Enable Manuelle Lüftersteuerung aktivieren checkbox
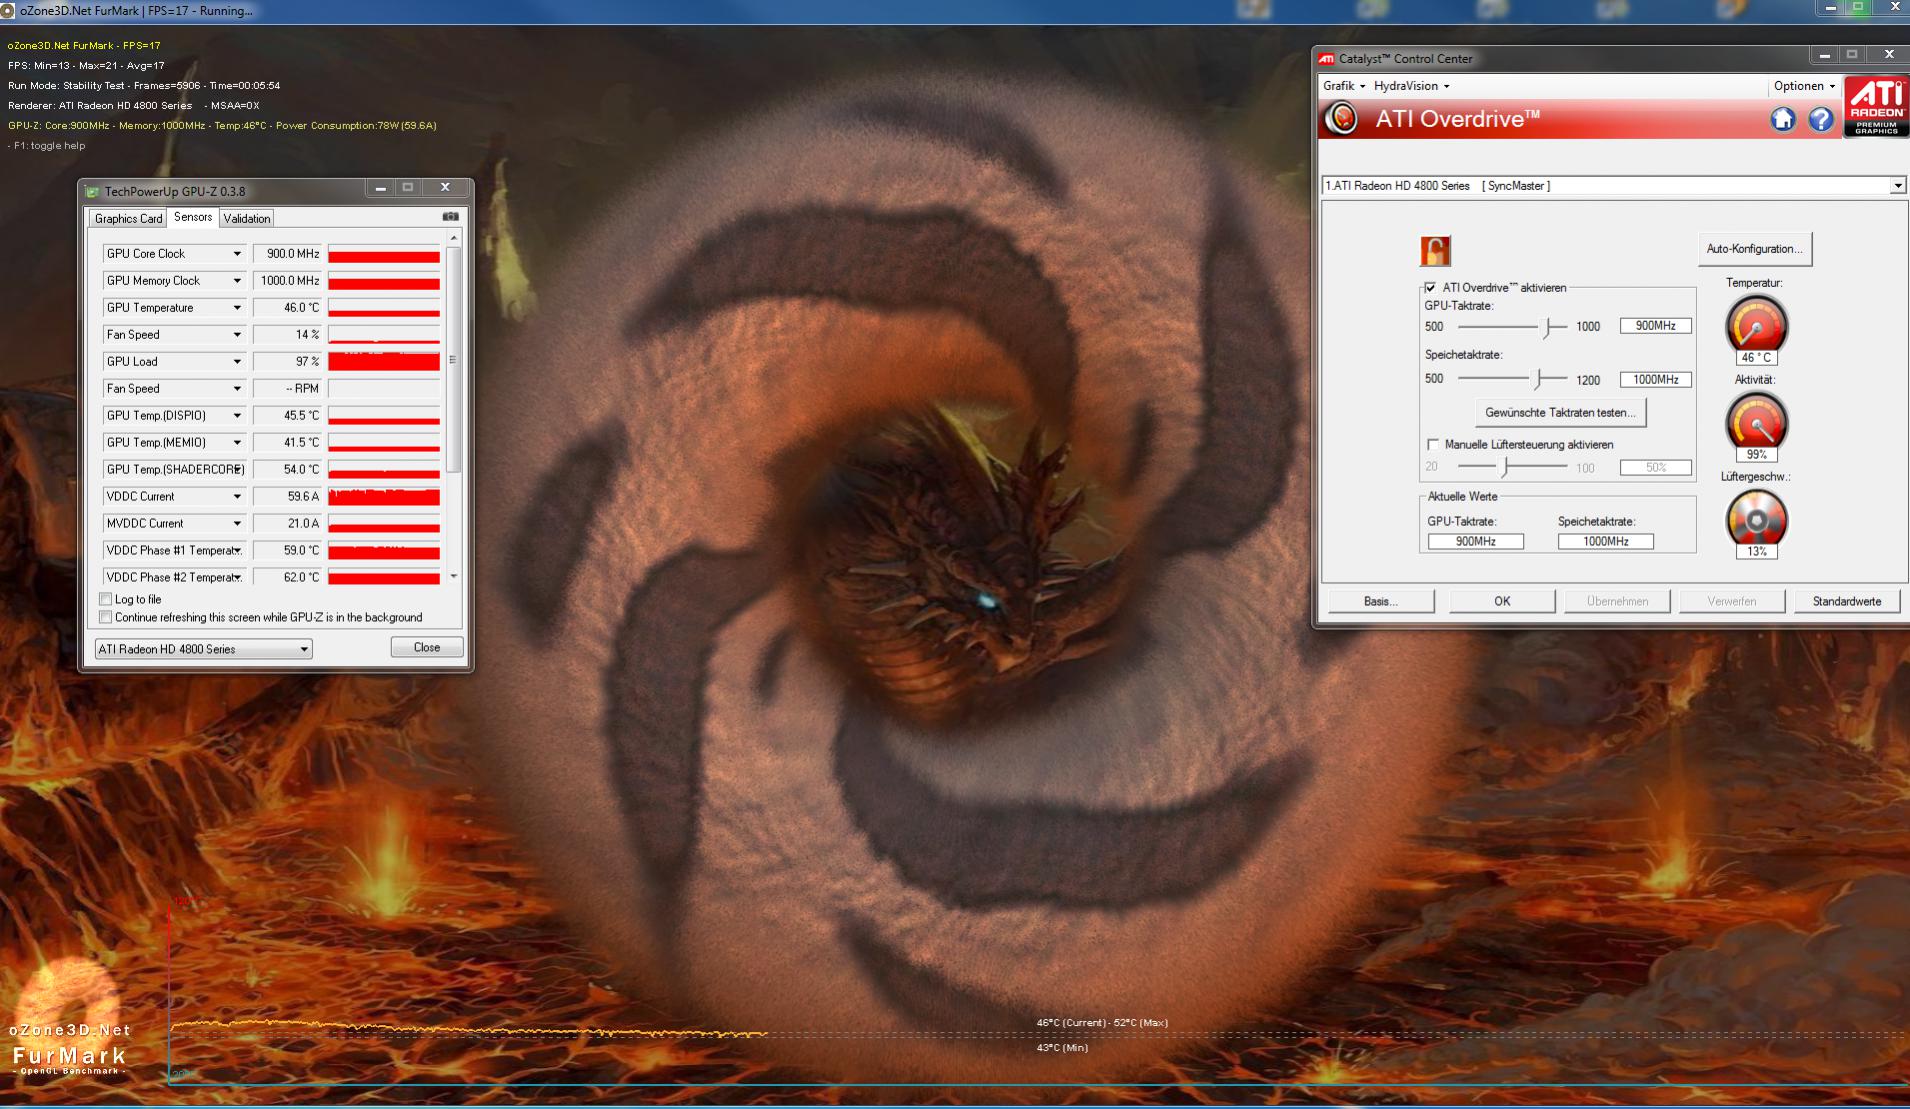The height and width of the screenshot is (1109, 1910). pos(1433,444)
